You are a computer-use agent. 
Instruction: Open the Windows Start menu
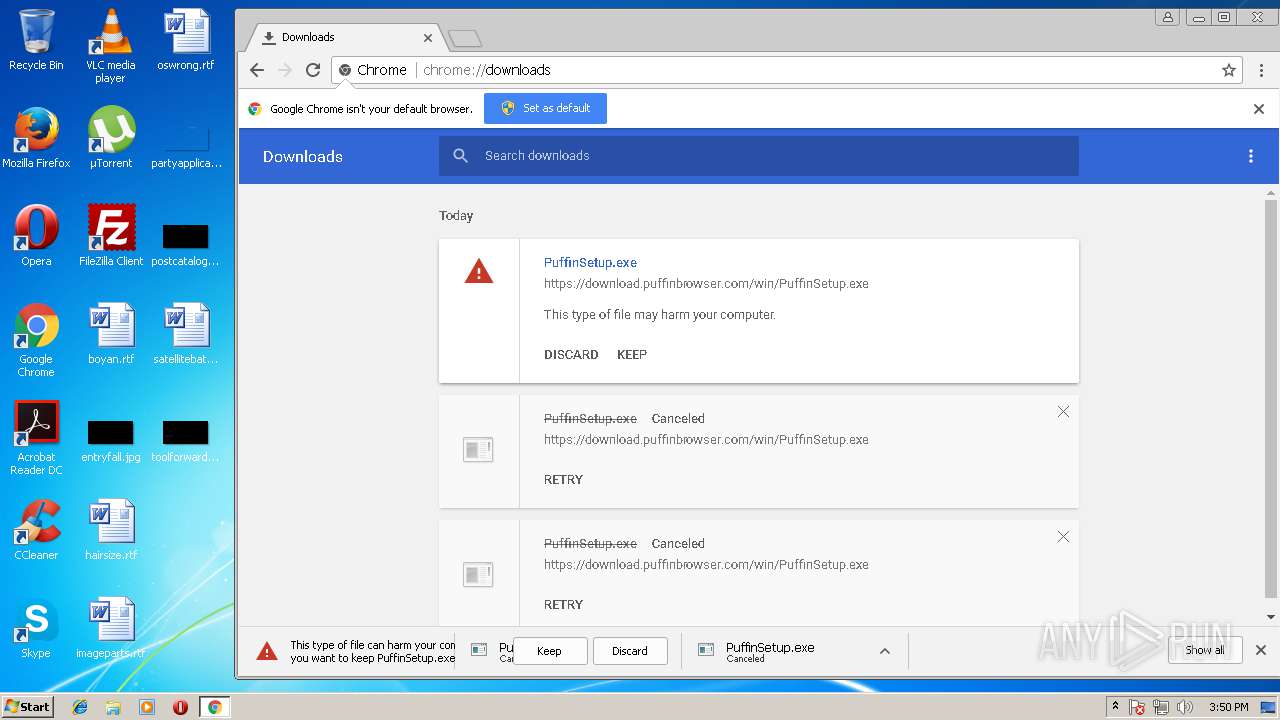(x=28, y=707)
